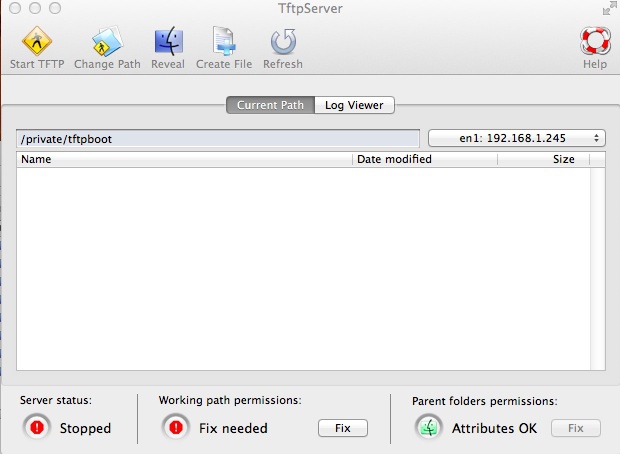Sort by the Date modified column header
Screen dimensions: 620x454
tap(425, 159)
